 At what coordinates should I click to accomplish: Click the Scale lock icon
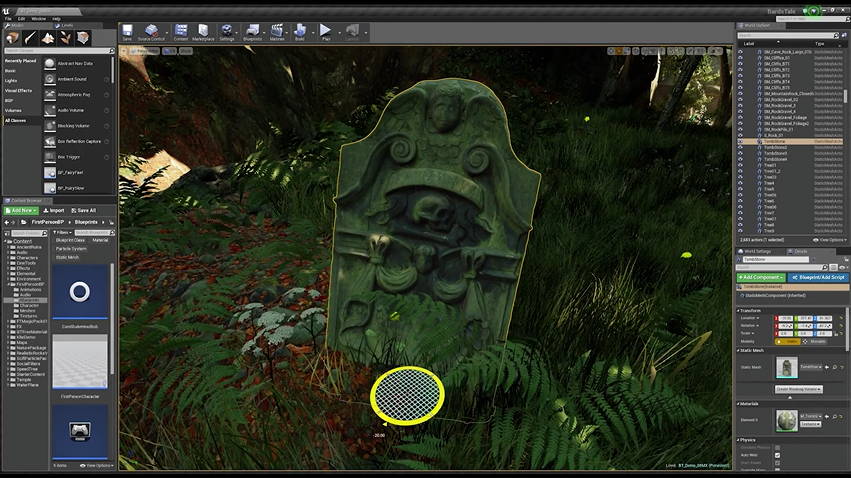point(836,334)
